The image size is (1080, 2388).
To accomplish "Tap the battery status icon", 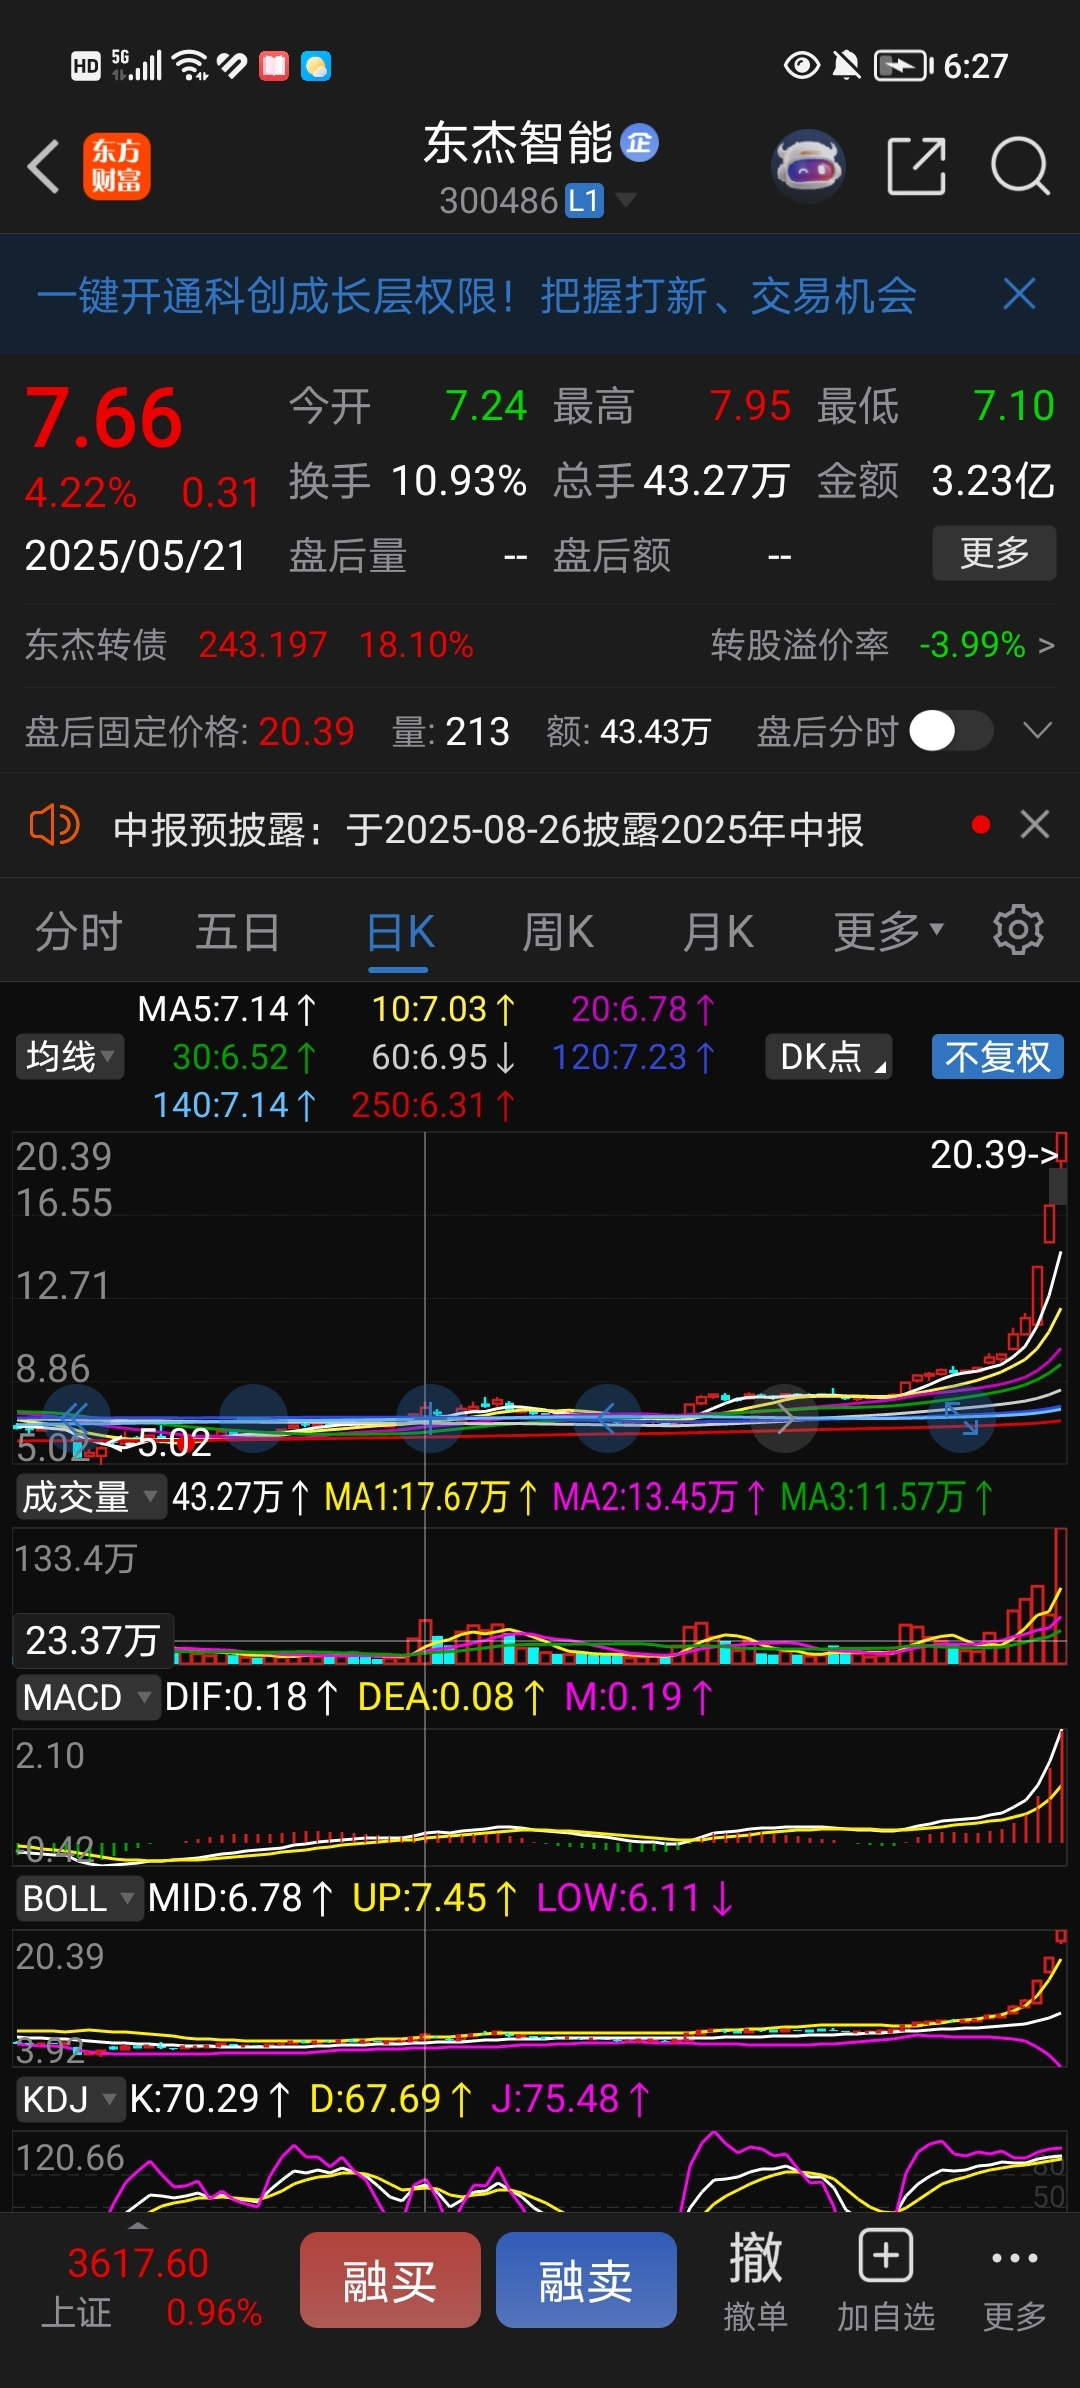I will [904, 66].
